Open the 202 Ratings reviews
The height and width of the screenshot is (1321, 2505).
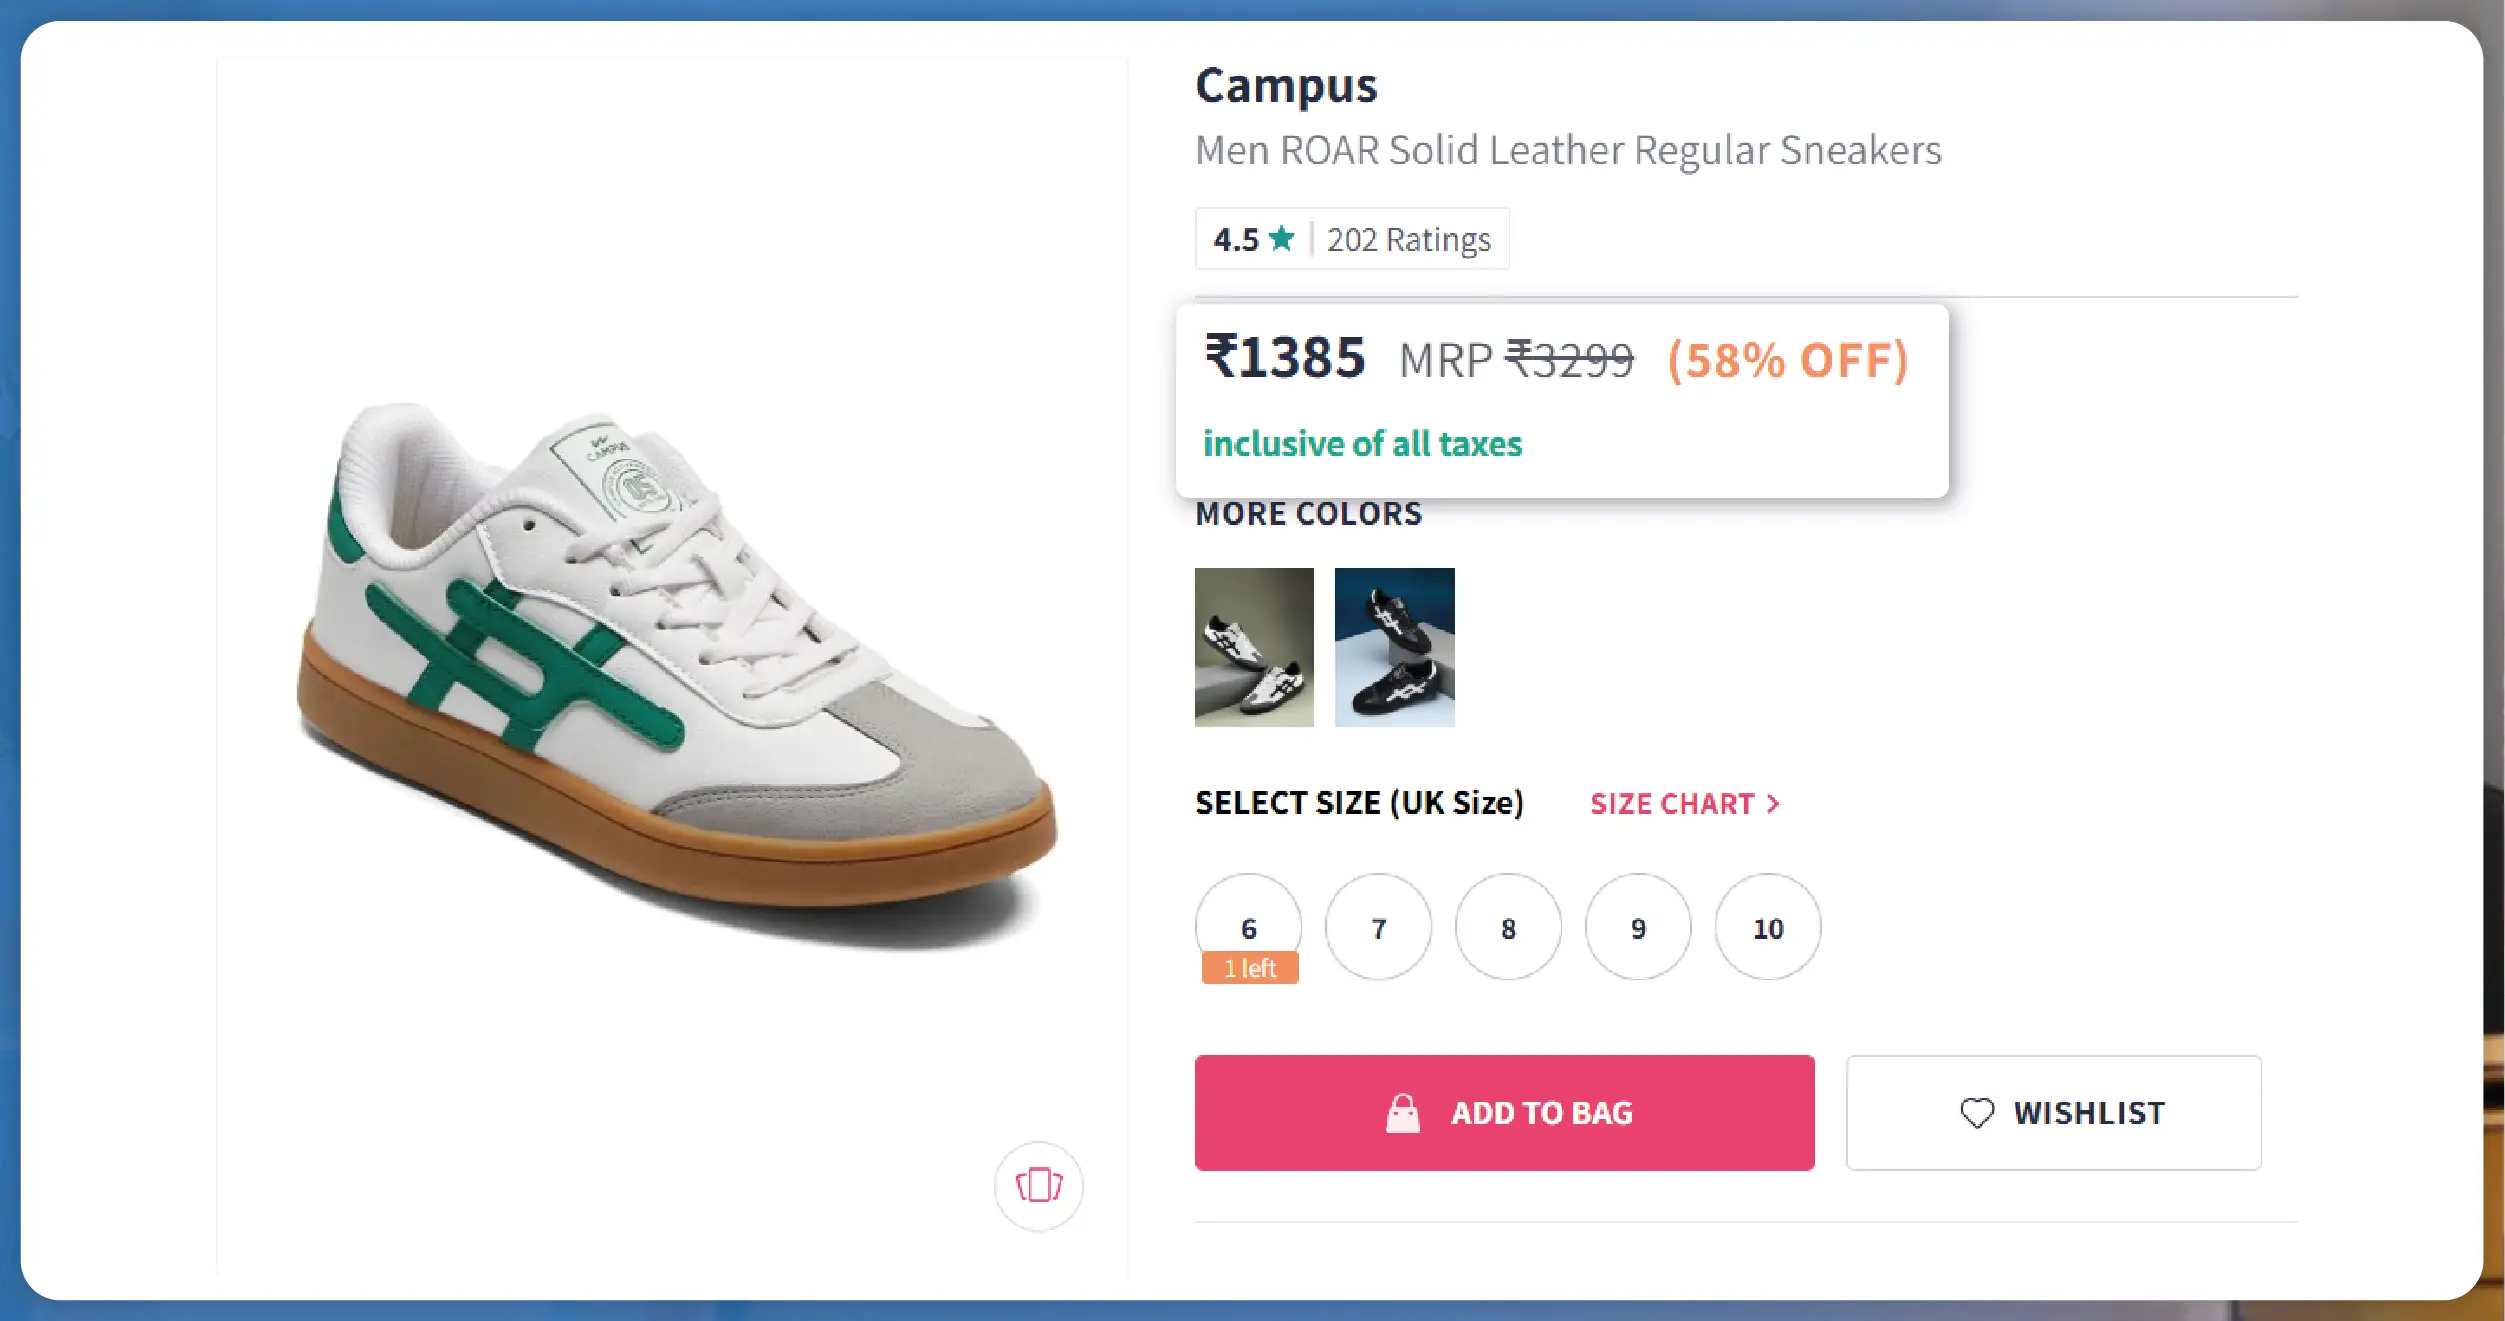pyautogui.click(x=1408, y=240)
